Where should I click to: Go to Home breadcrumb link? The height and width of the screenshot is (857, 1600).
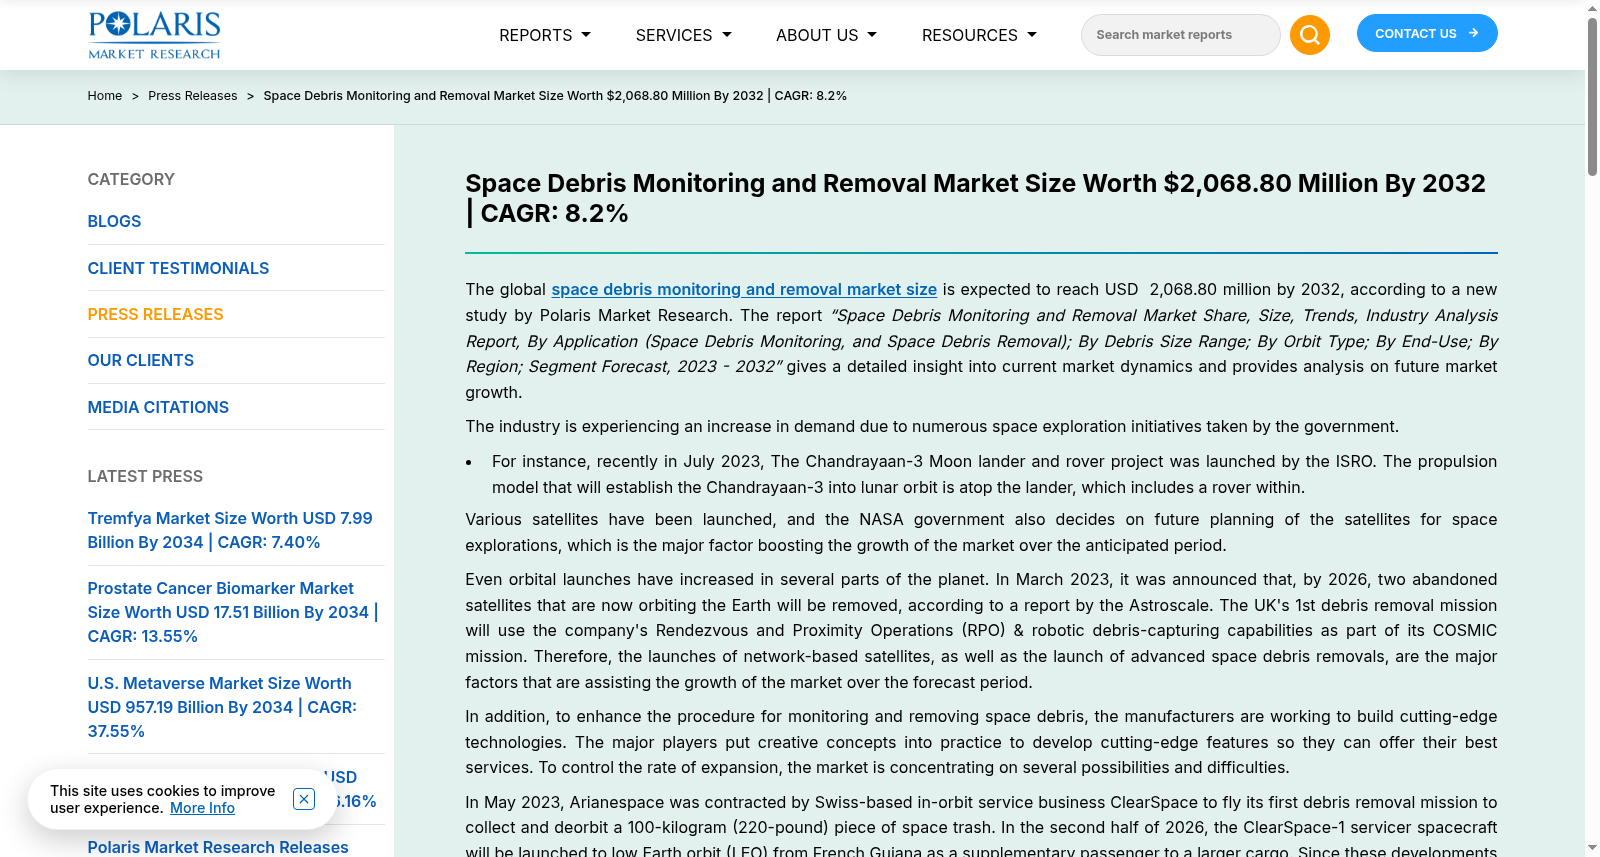point(105,96)
